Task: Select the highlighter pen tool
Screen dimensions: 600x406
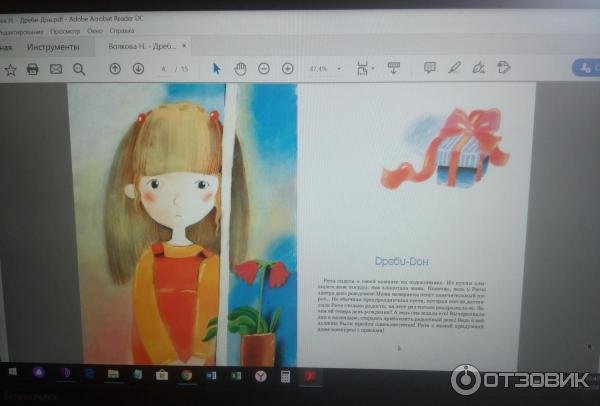Action: pos(455,68)
